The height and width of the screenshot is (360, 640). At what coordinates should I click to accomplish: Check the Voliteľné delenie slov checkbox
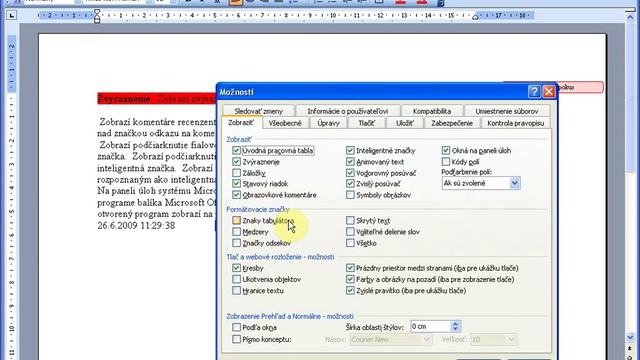(x=350, y=232)
